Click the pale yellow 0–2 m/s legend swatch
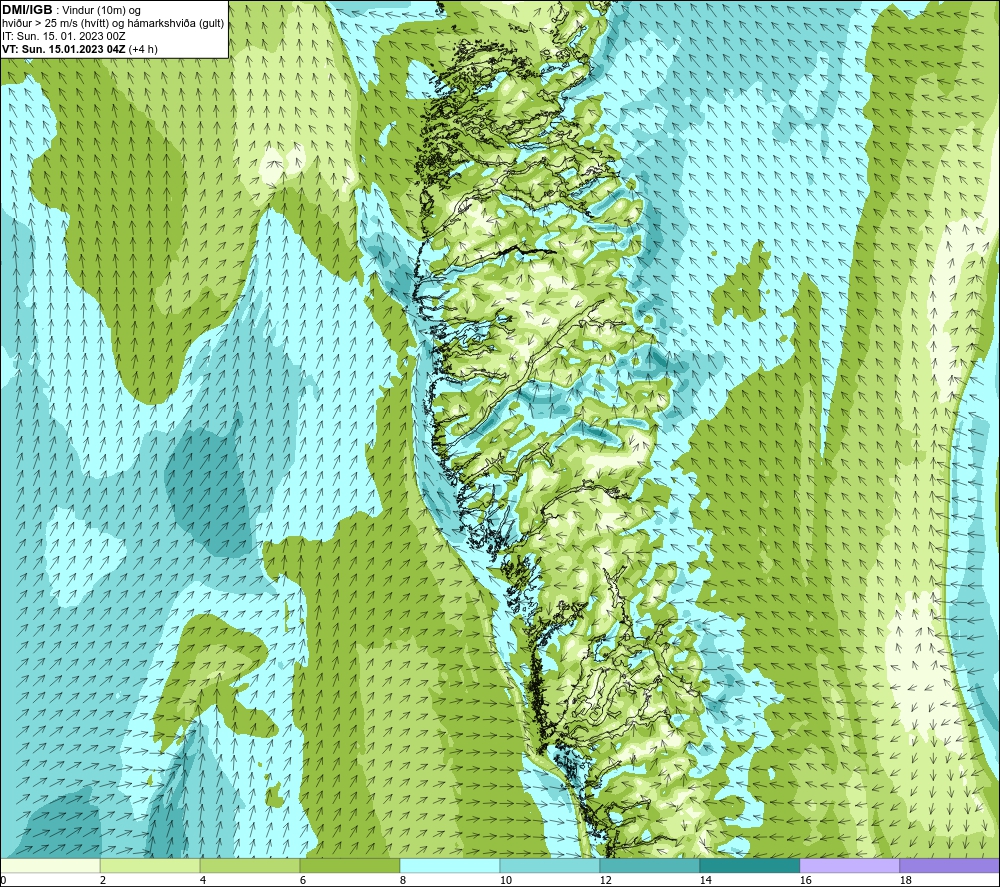This screenshot has width=1000, height=887. coord(50,865)
